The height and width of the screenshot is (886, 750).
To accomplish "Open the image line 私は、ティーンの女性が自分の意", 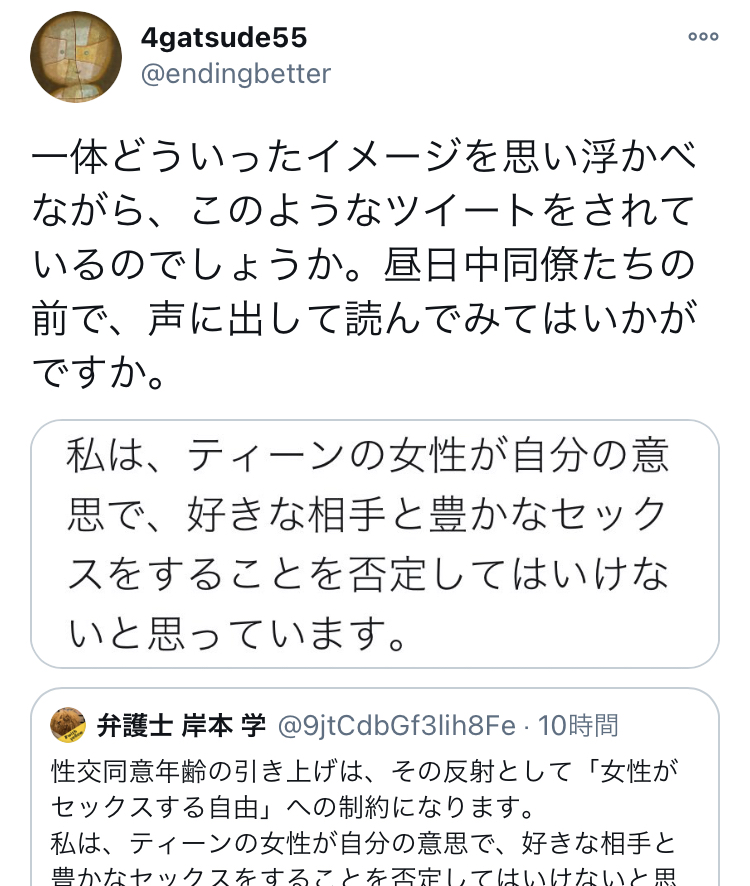I will coord(368,458).
